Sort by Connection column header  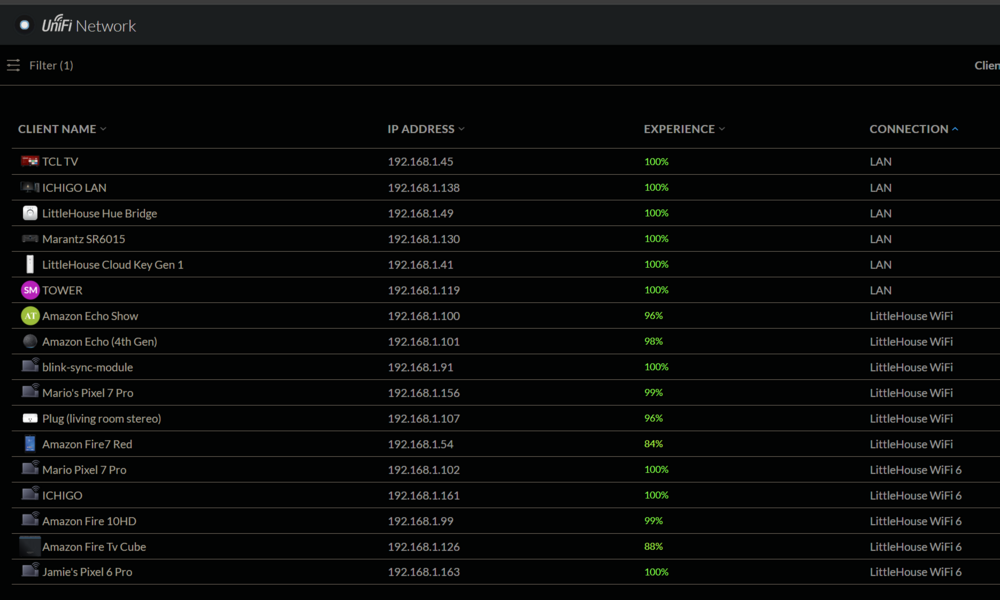click(x=914, y=129)
